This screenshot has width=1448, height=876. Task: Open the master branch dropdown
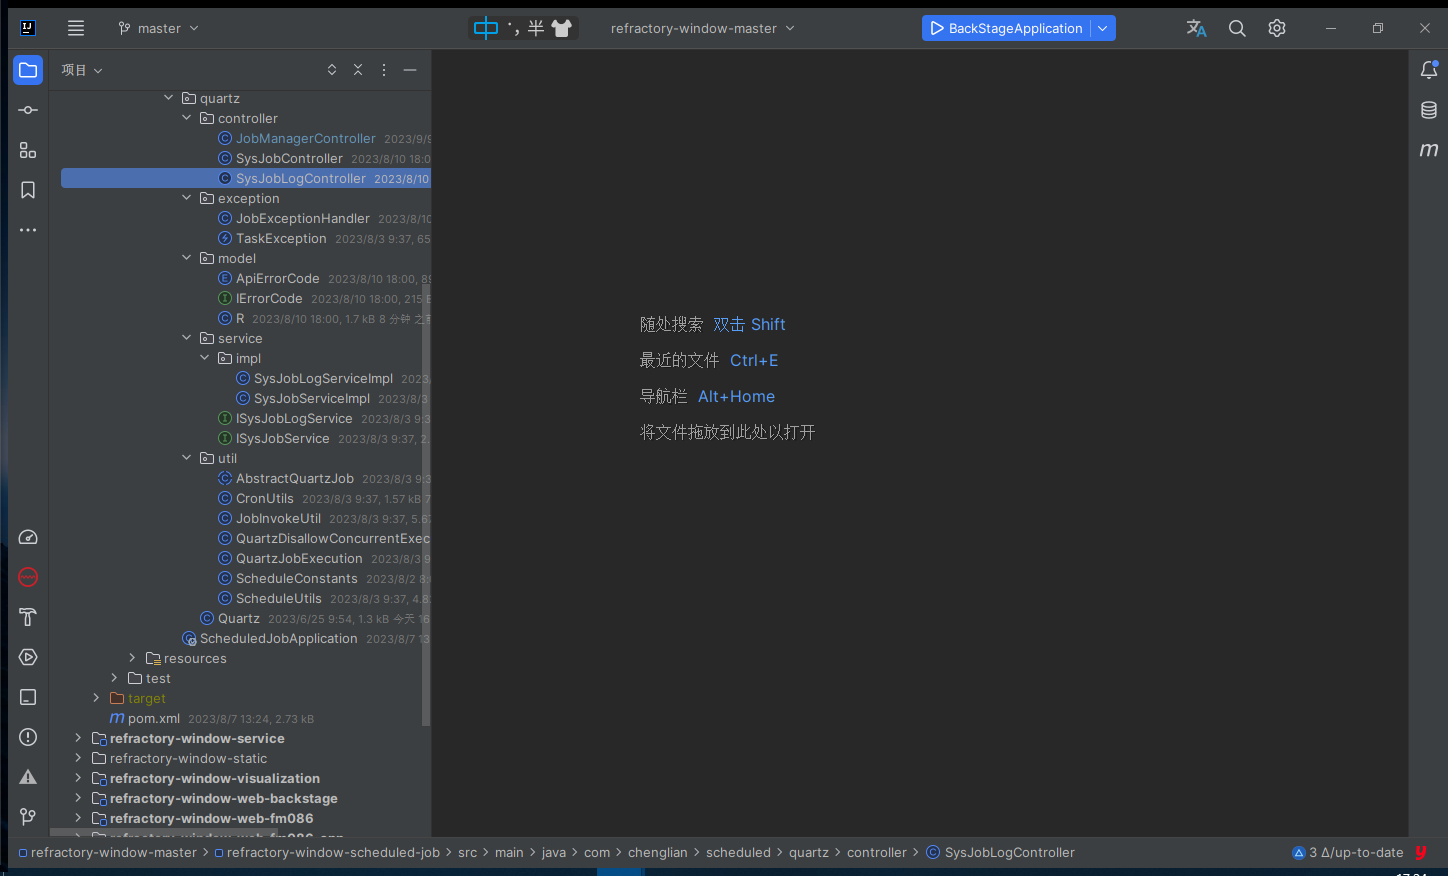tap(158, 28)
